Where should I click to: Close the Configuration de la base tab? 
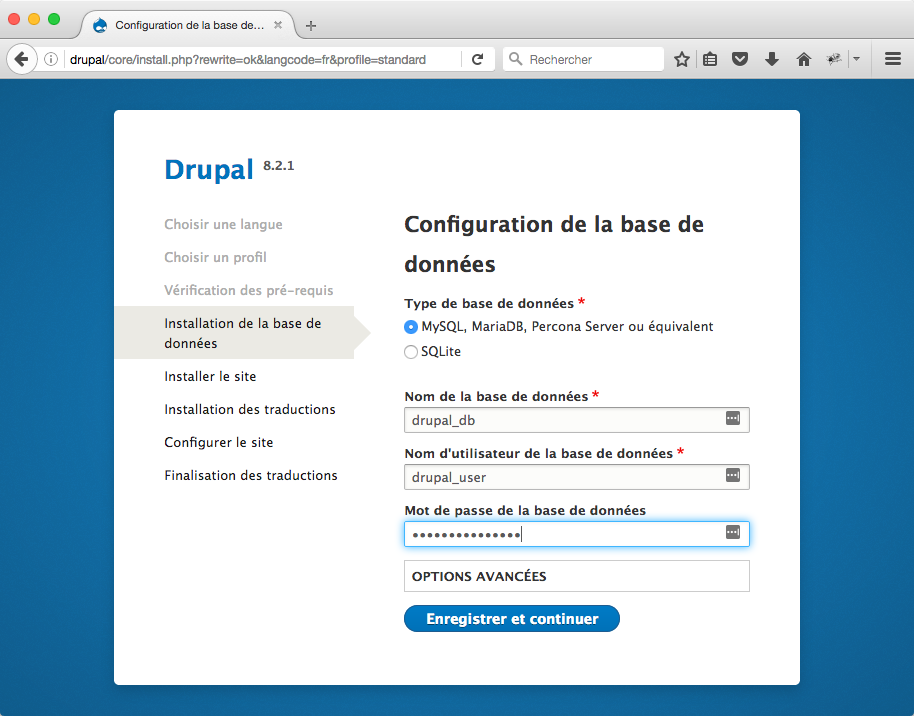pos(278,25)
